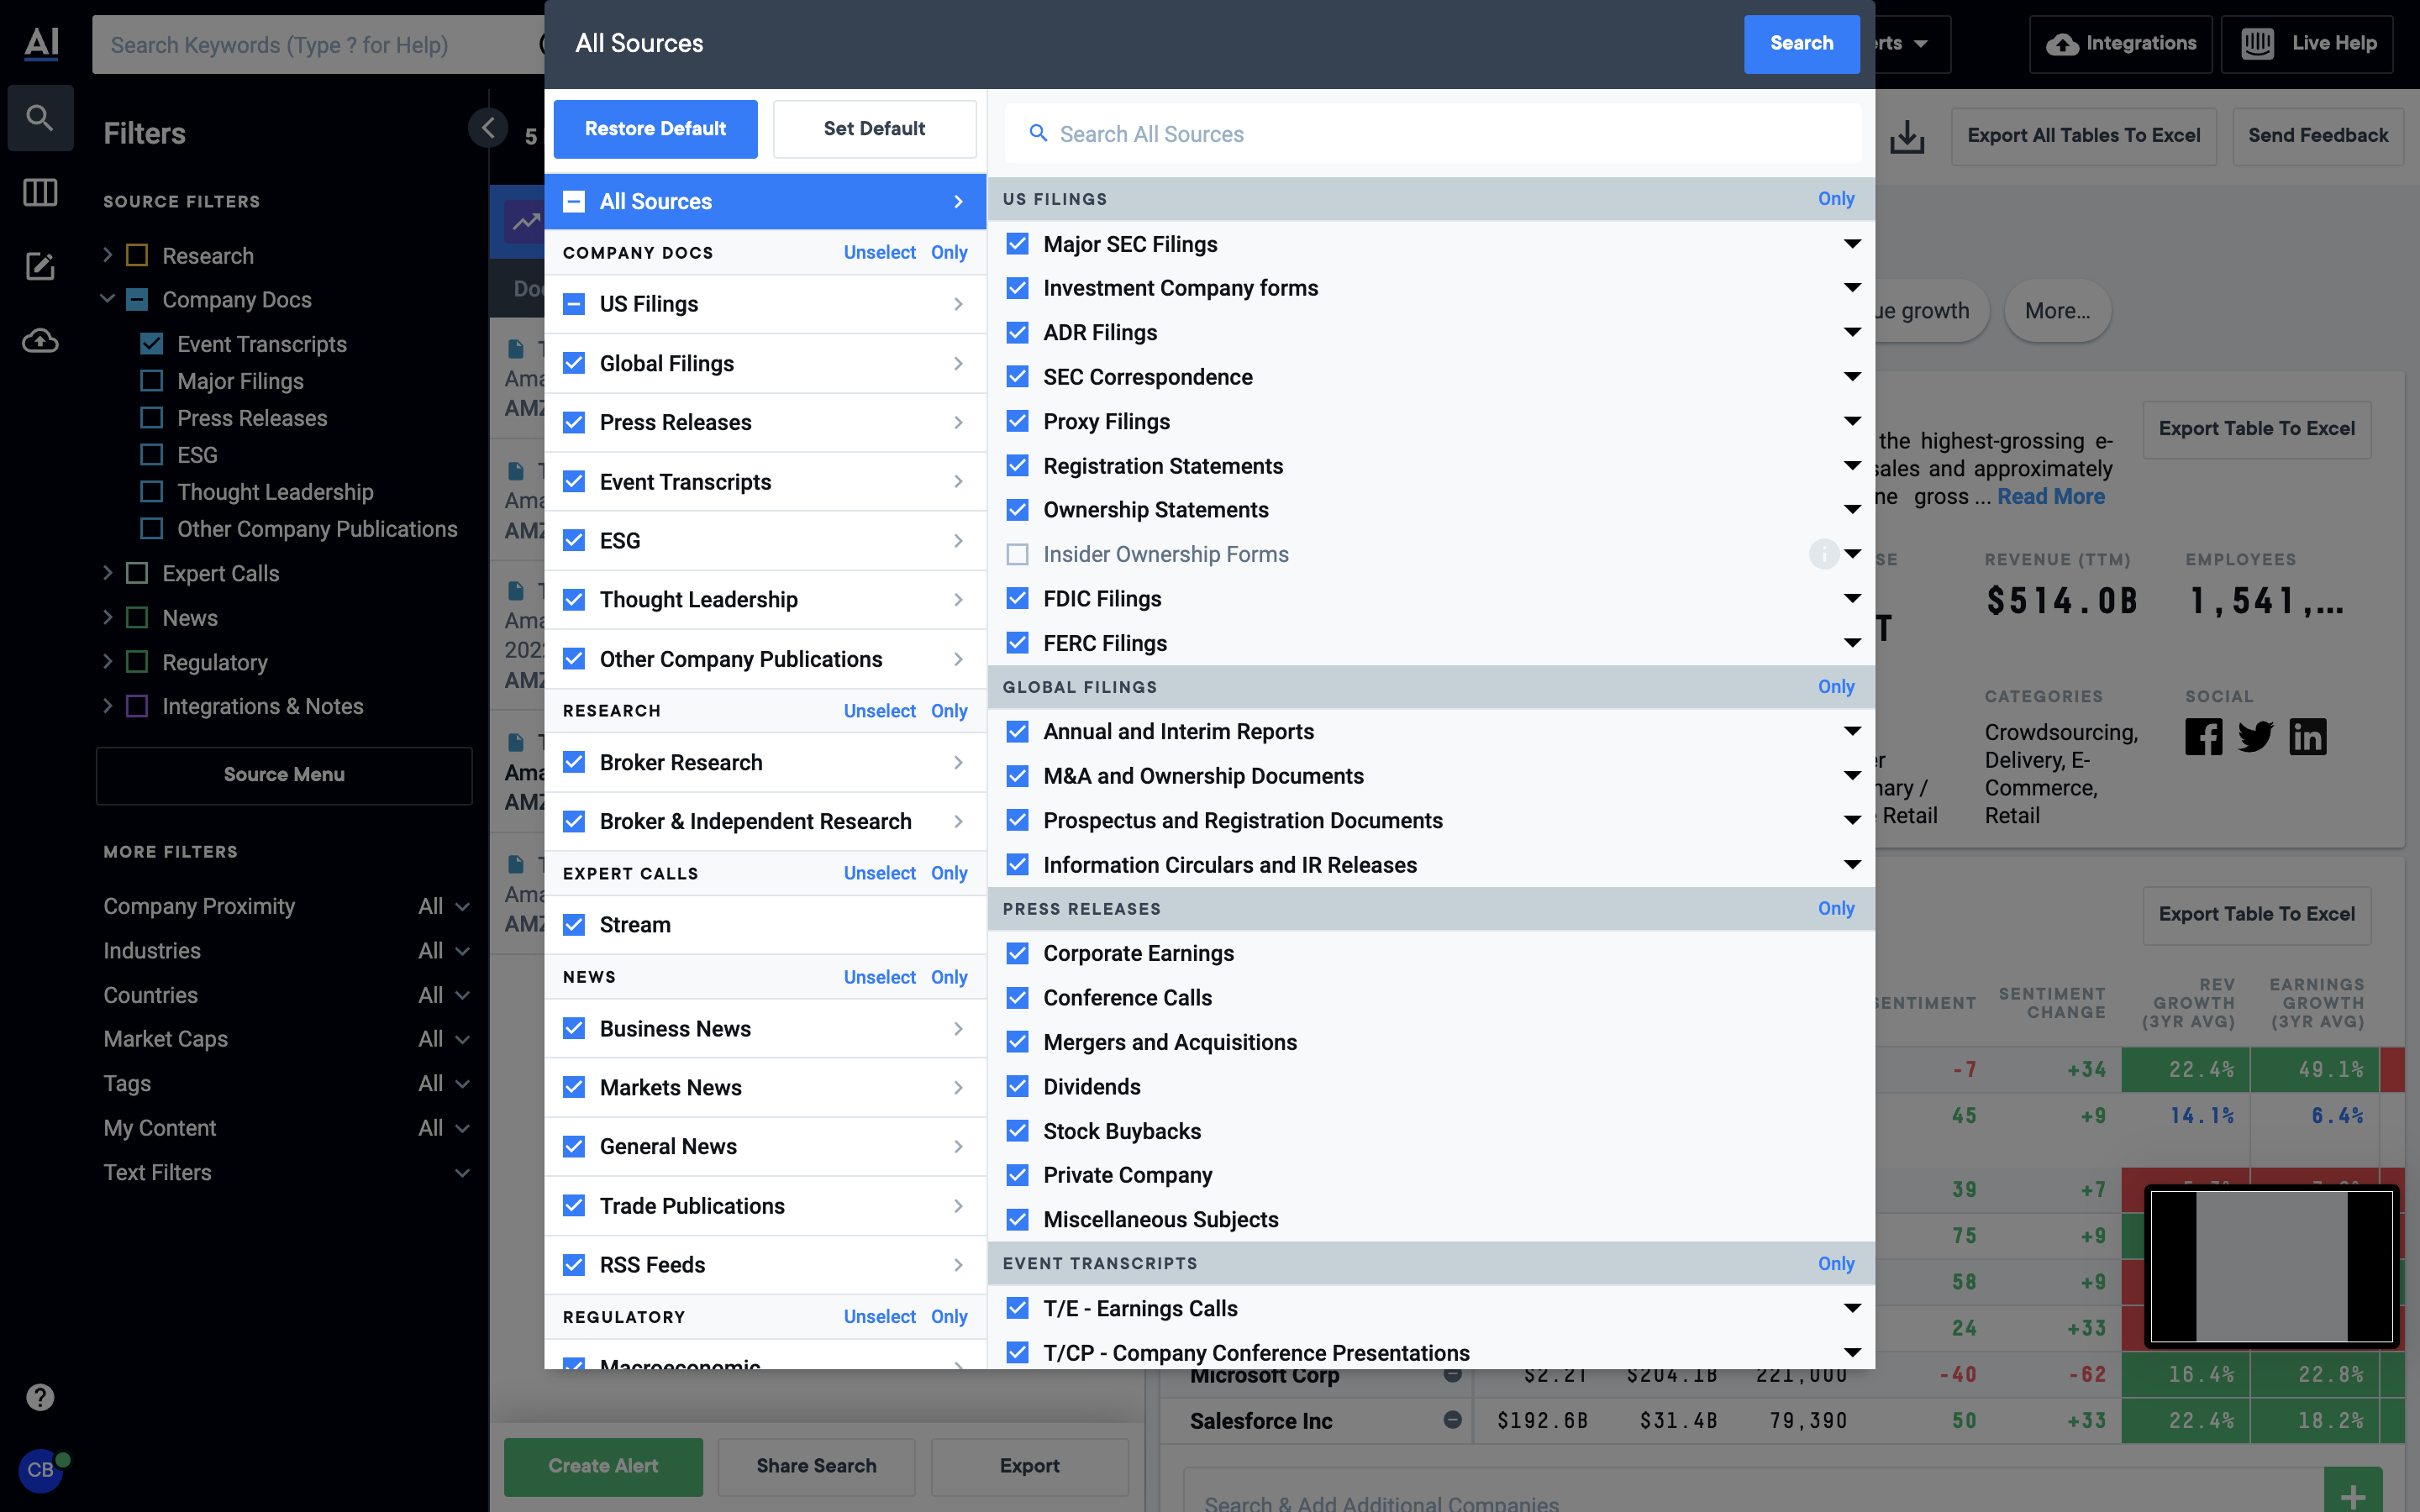Screen dimensions: 2420x1512
Task: Click magnifier icon in Search All Sources
Action: pos(1038,134)
